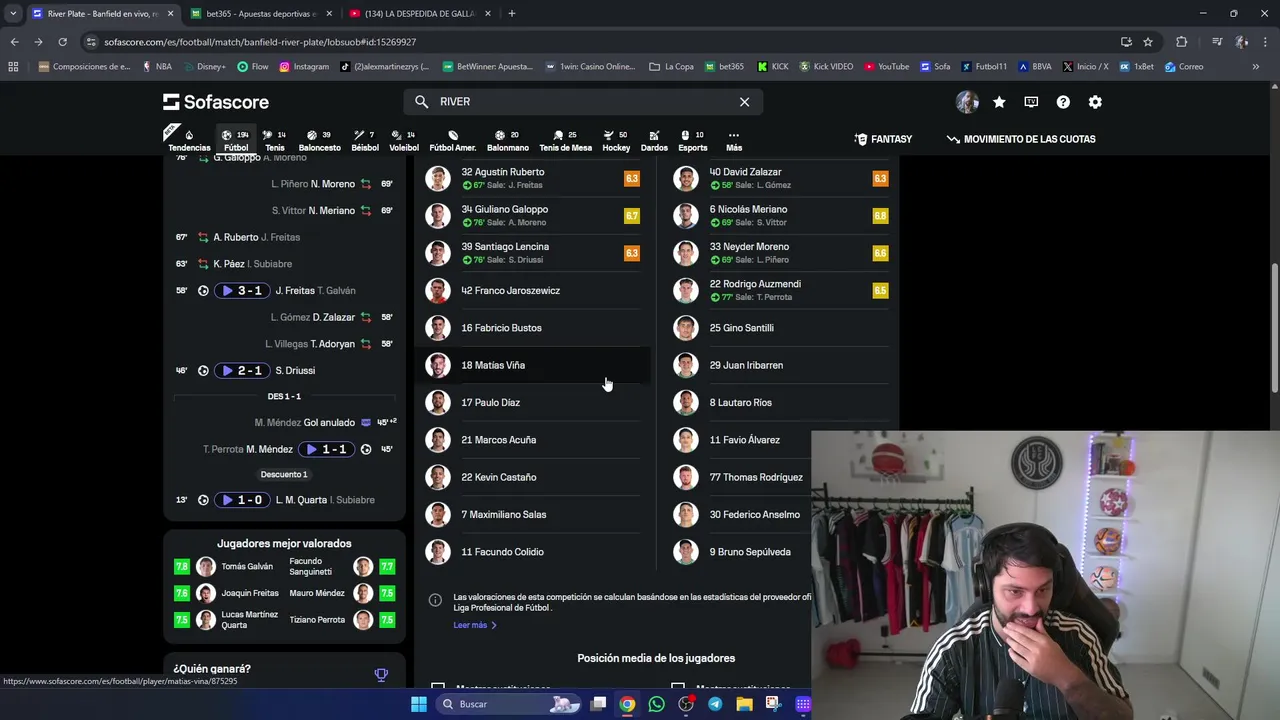
Task: Switch to the Baloncesto sport tab
Action: click(319, 140)
